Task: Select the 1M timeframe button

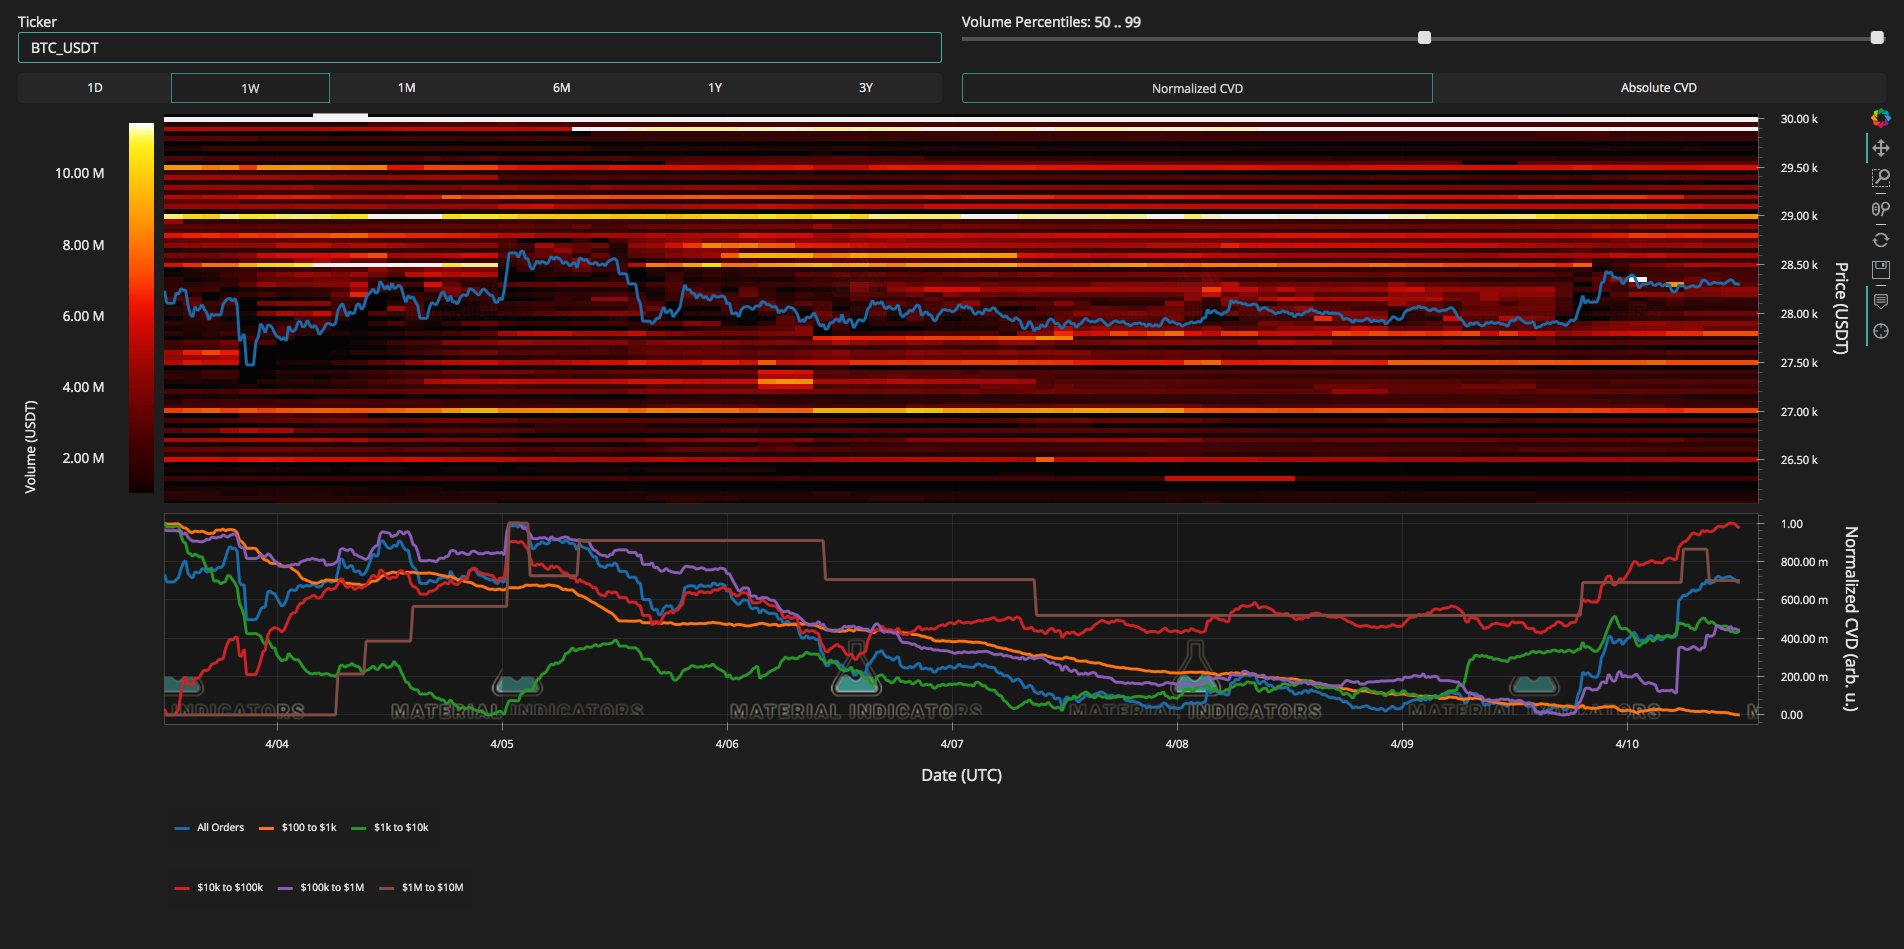Action: coord(405,88)
